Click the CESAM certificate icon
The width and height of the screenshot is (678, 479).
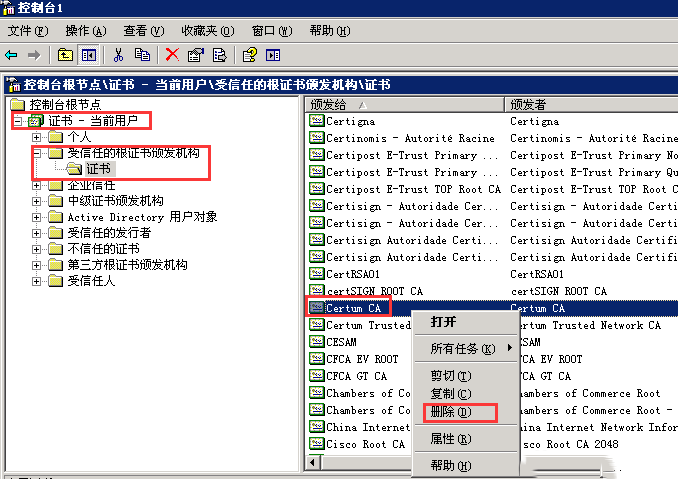317,342
